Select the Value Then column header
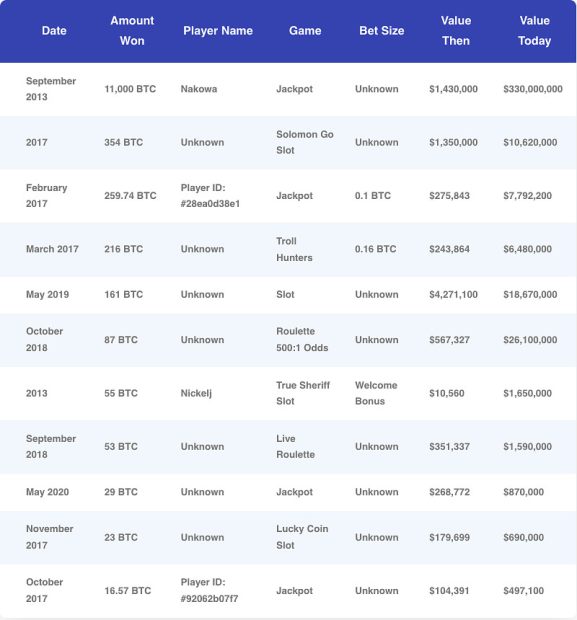 coord(456,31)
